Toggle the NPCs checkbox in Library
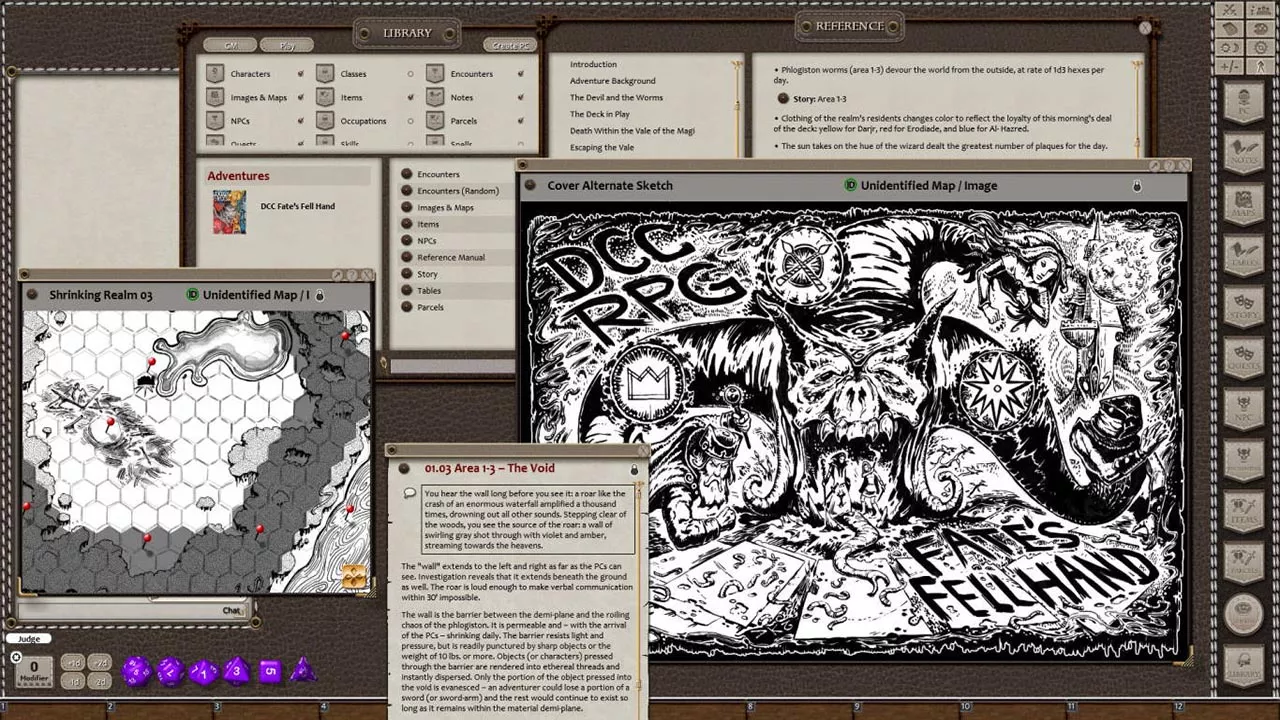The width and height of the screenshot is (1280, 720). click(300, 121)
